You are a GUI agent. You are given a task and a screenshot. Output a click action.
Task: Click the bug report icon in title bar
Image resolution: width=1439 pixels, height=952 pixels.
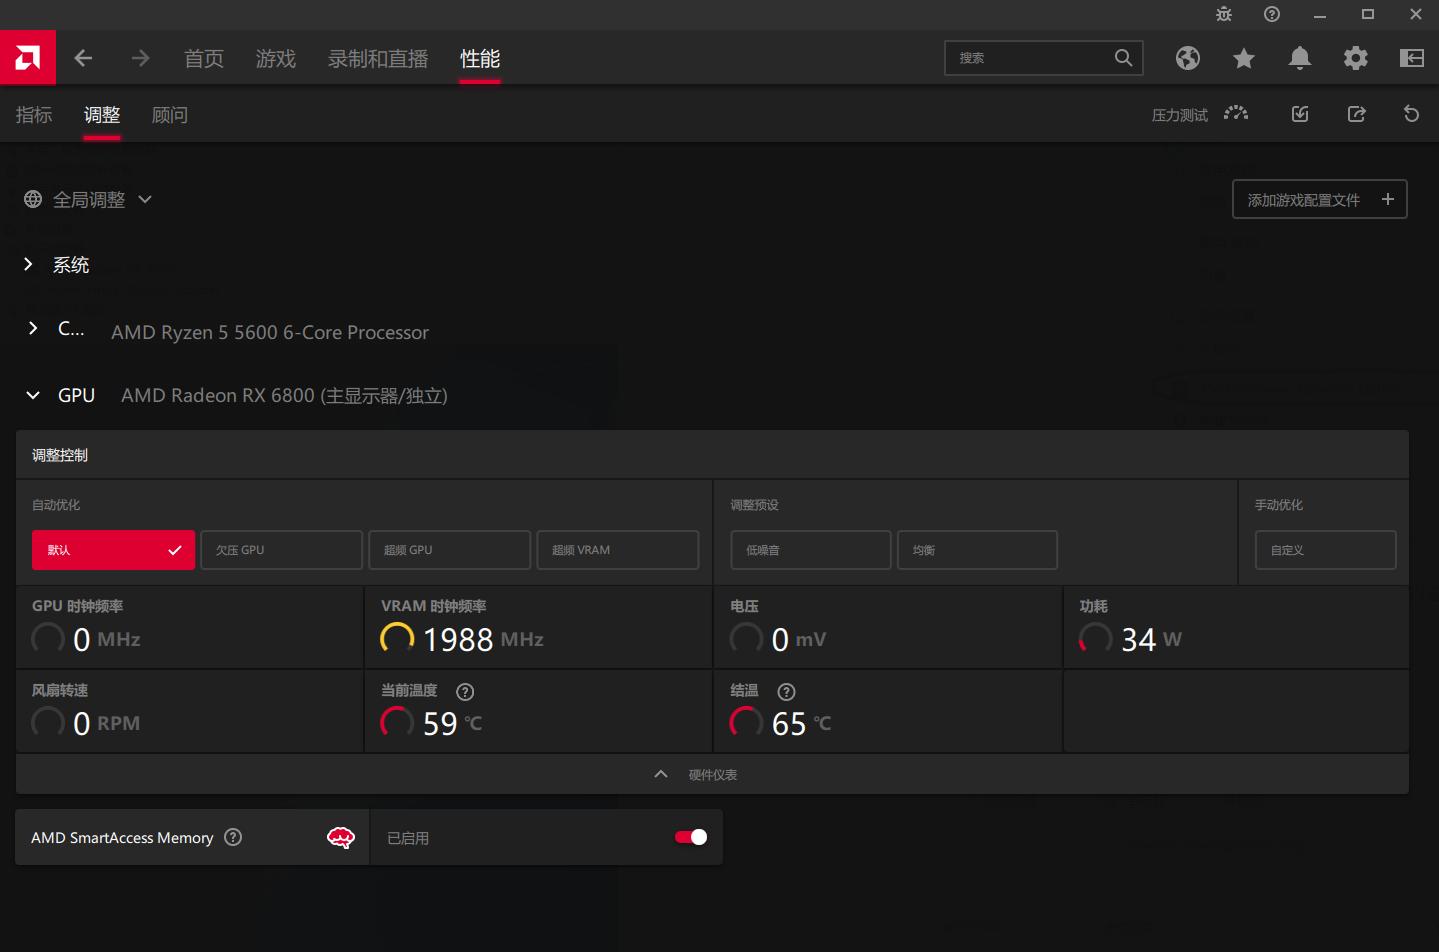point(1224,14)
